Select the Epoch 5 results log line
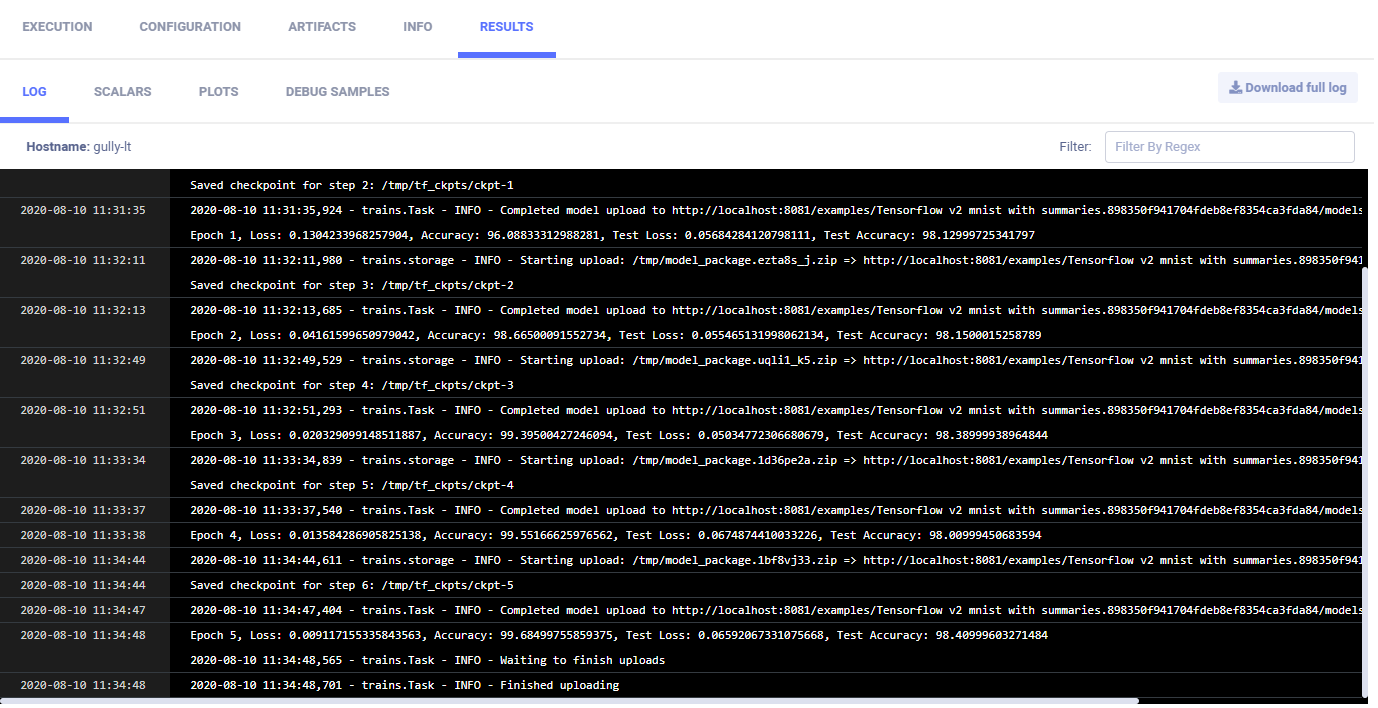Viewport: 1378px width, 708px height. (618, 635)
